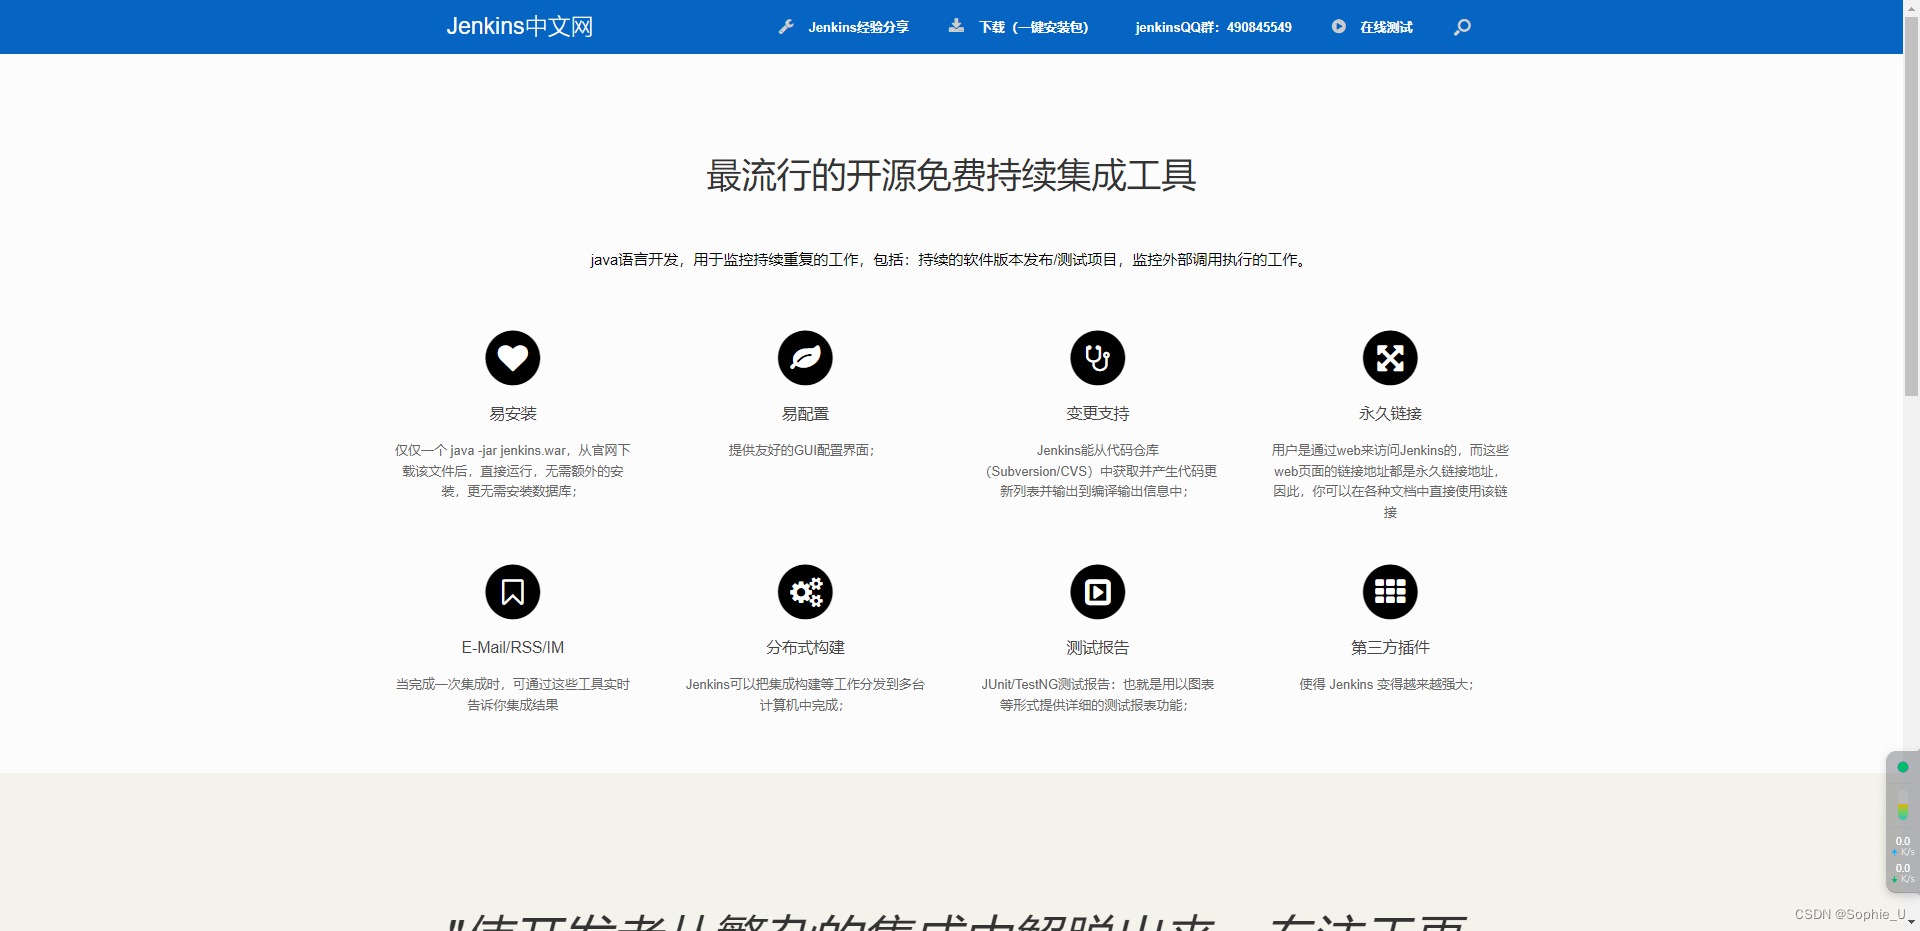Click the heart icon above 易安装

[512, 357]
